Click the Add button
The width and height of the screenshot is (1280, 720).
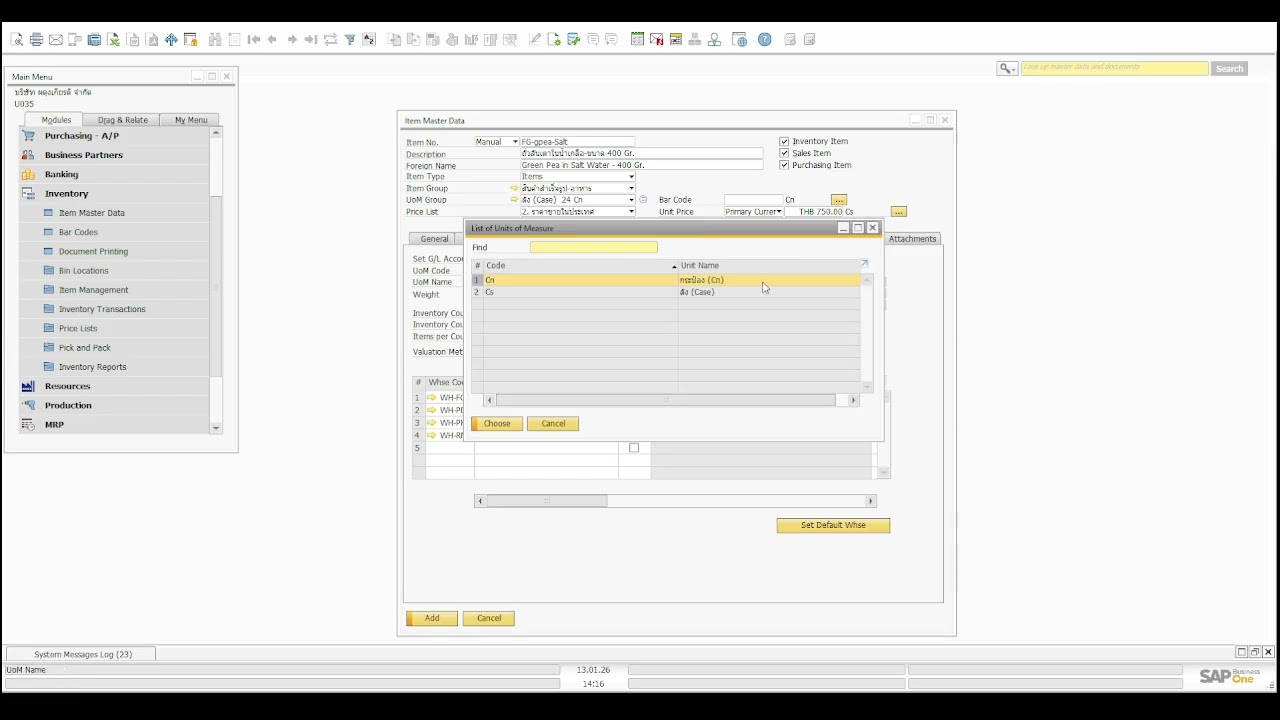click(x=432, y=618)
